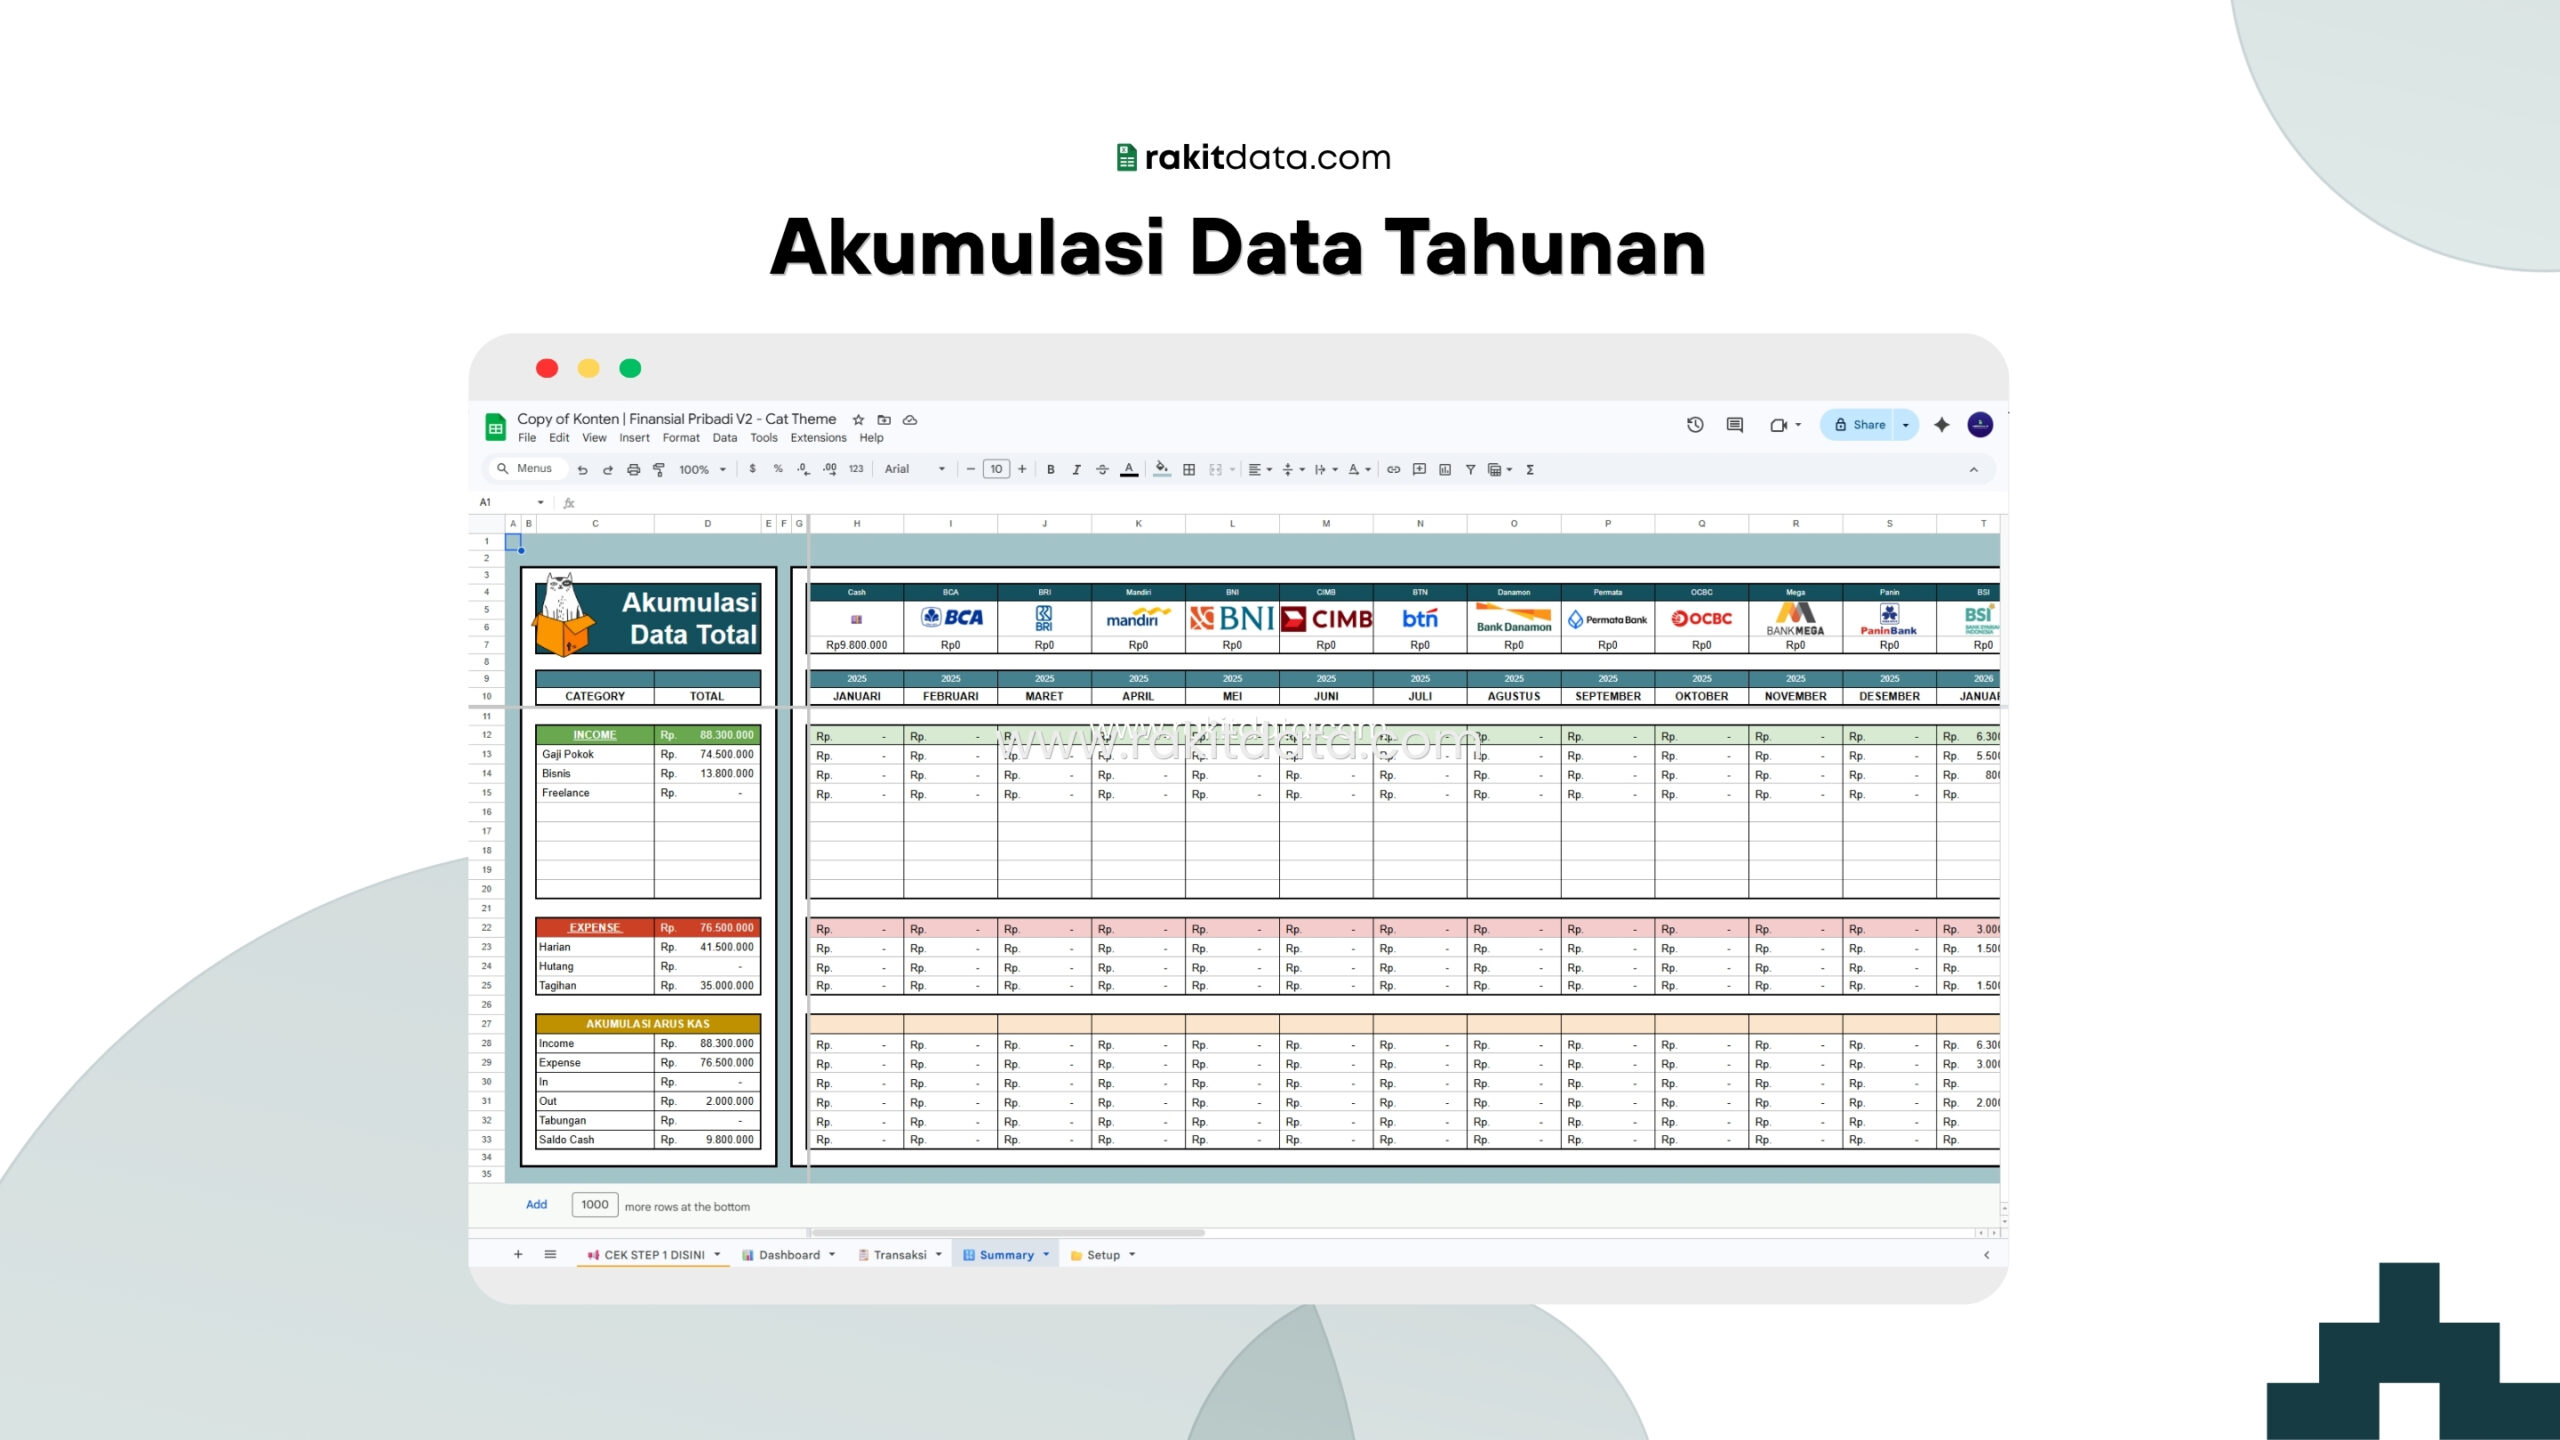The image size is (2560, 1440).
Task: Collapse the toolbar with the chevron-up
Action: (1974, 469)
